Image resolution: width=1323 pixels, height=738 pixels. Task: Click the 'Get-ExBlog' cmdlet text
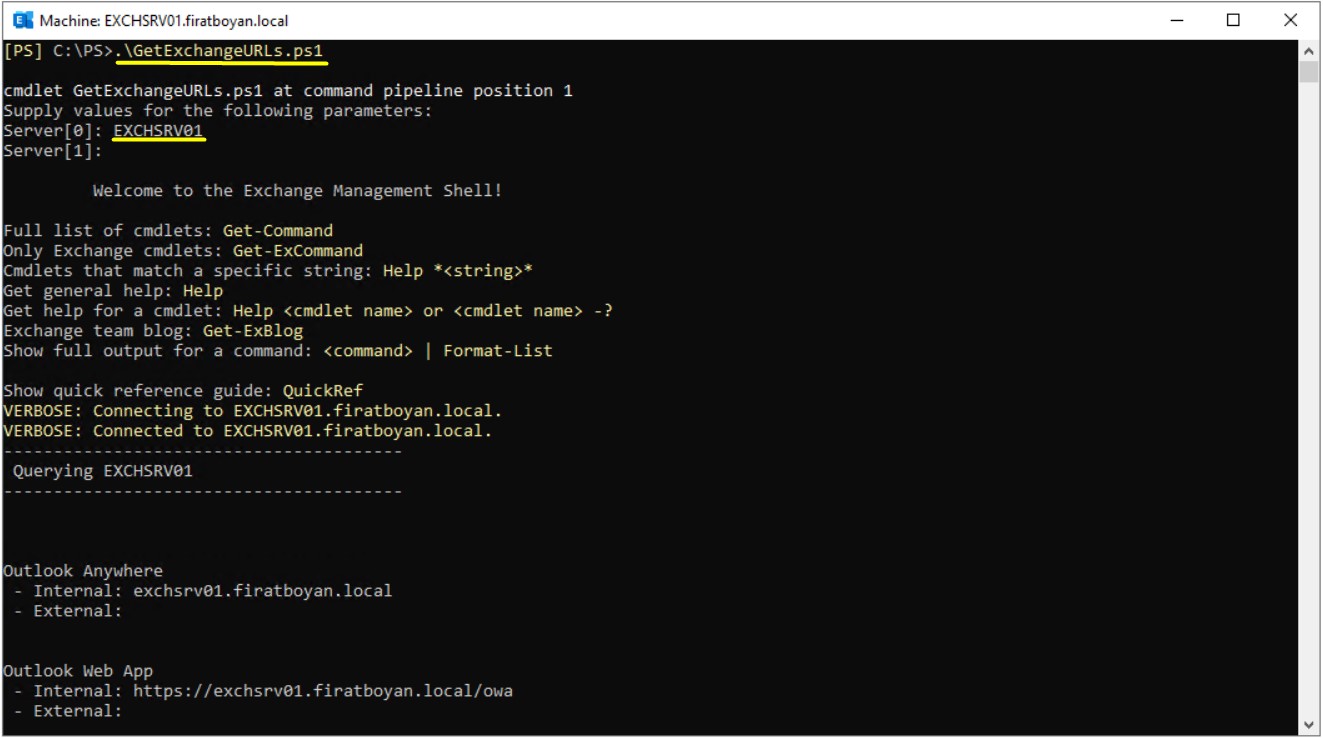point(253,331)
